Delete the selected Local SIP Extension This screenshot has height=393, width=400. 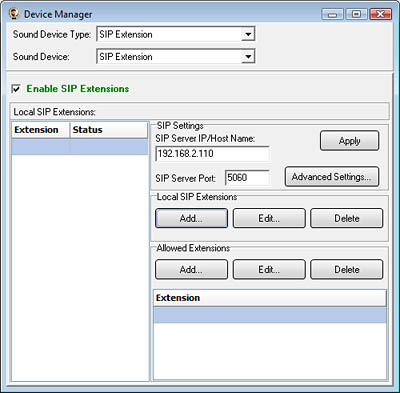tap(347, 218)
